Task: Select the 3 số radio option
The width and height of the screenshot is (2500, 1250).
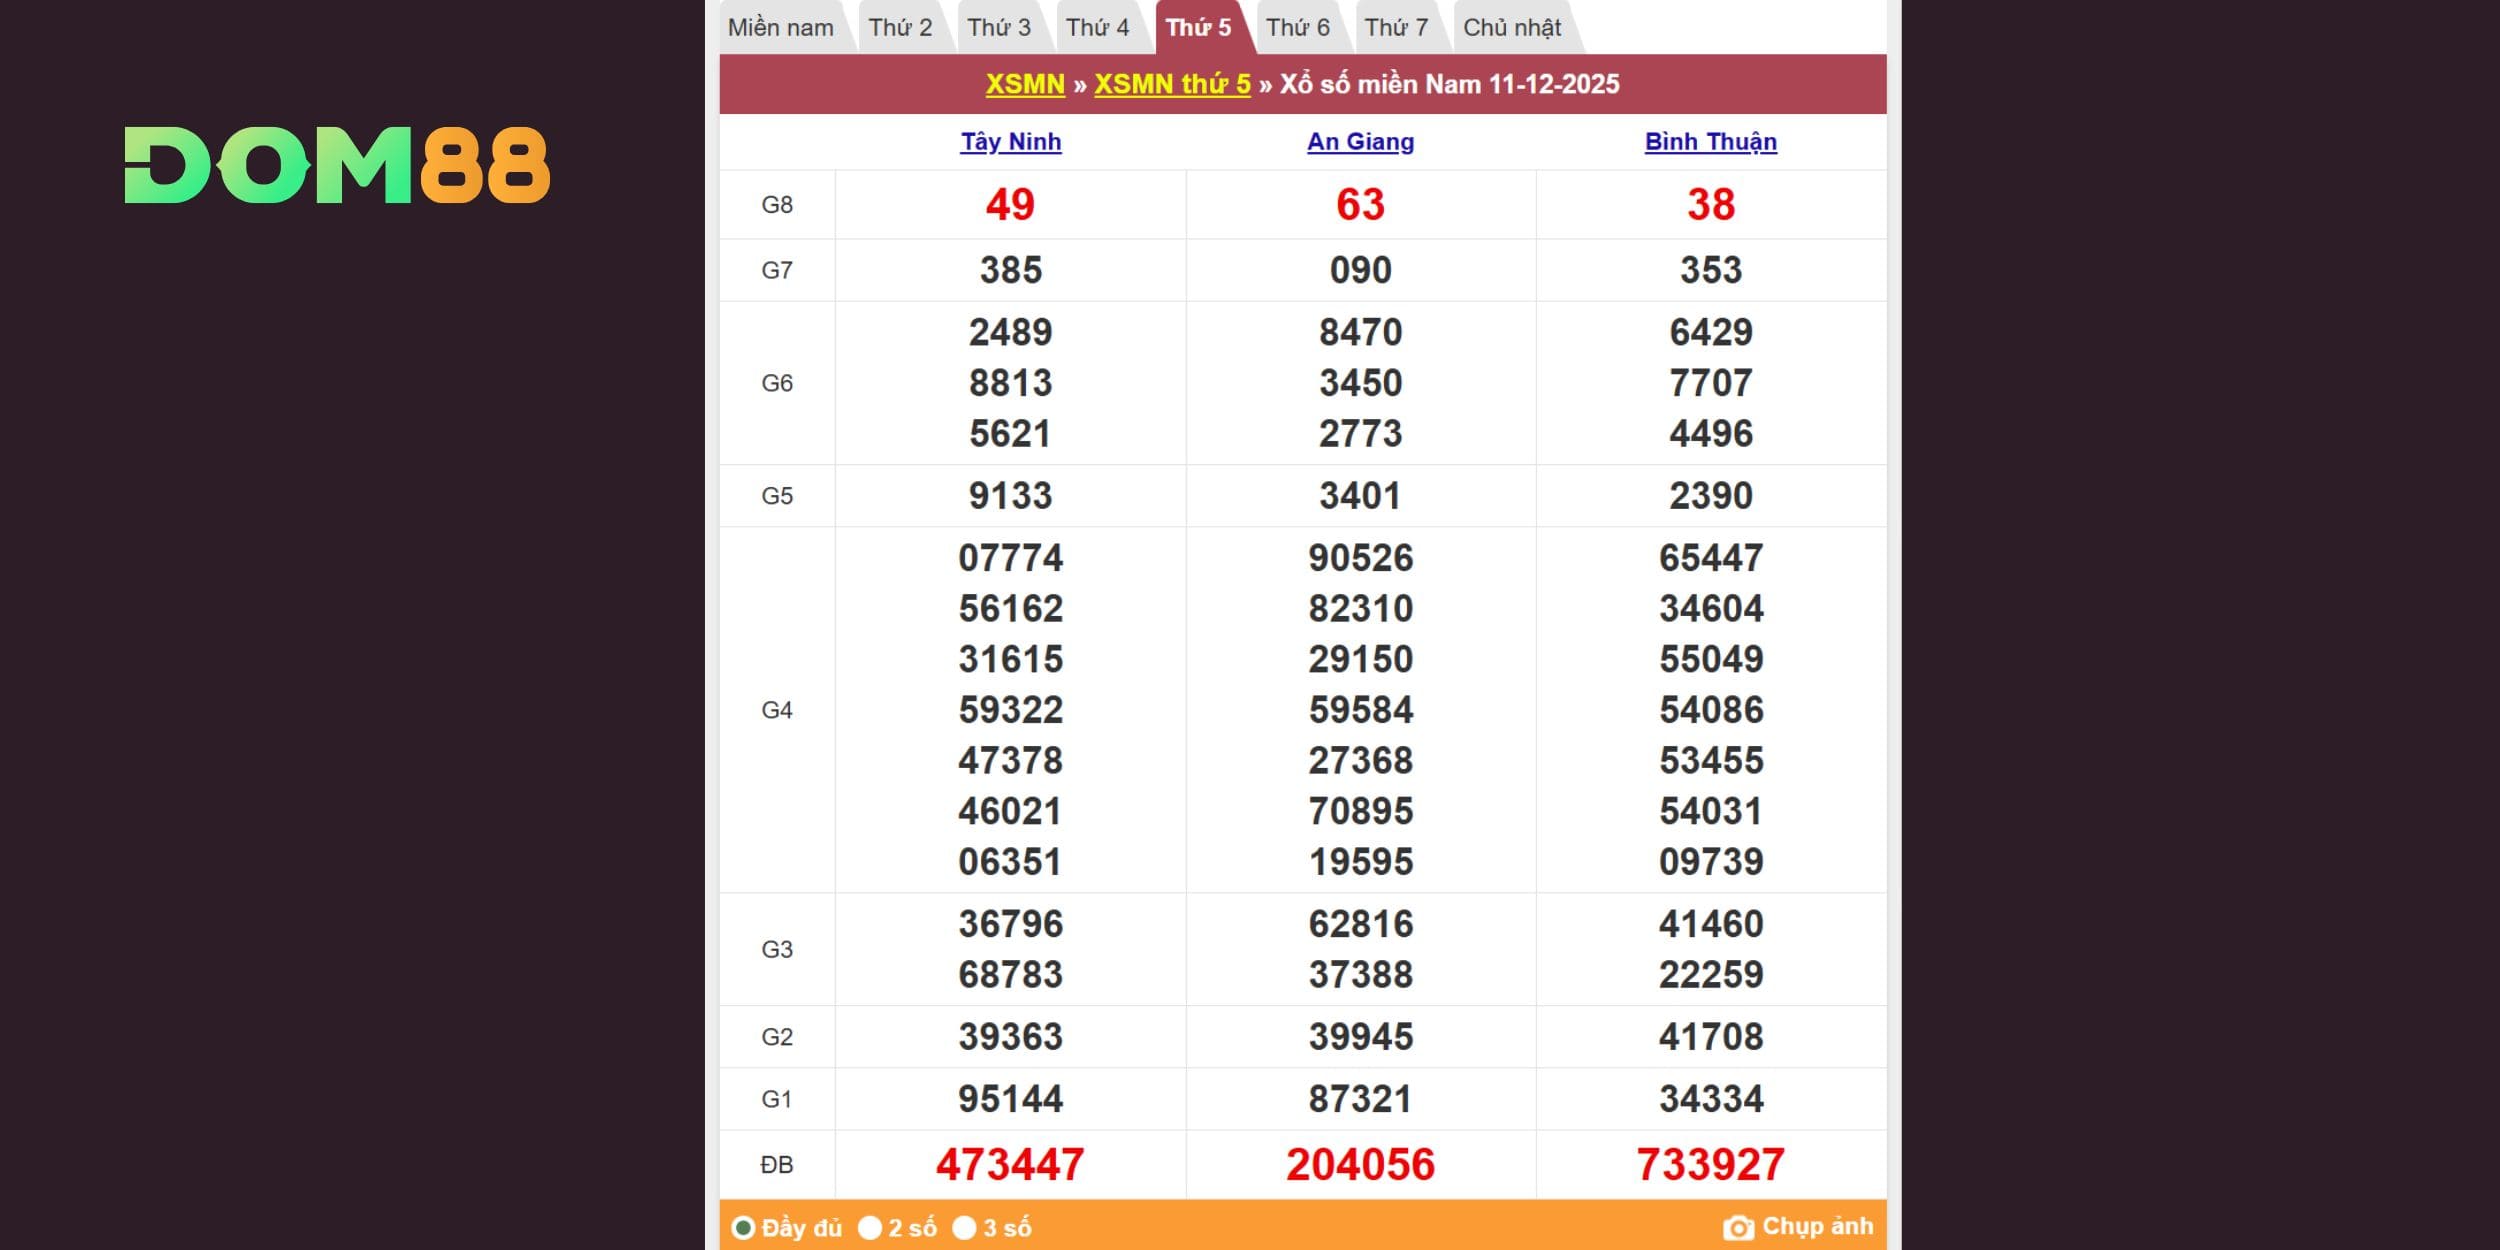Action: tap(964, 1228)
